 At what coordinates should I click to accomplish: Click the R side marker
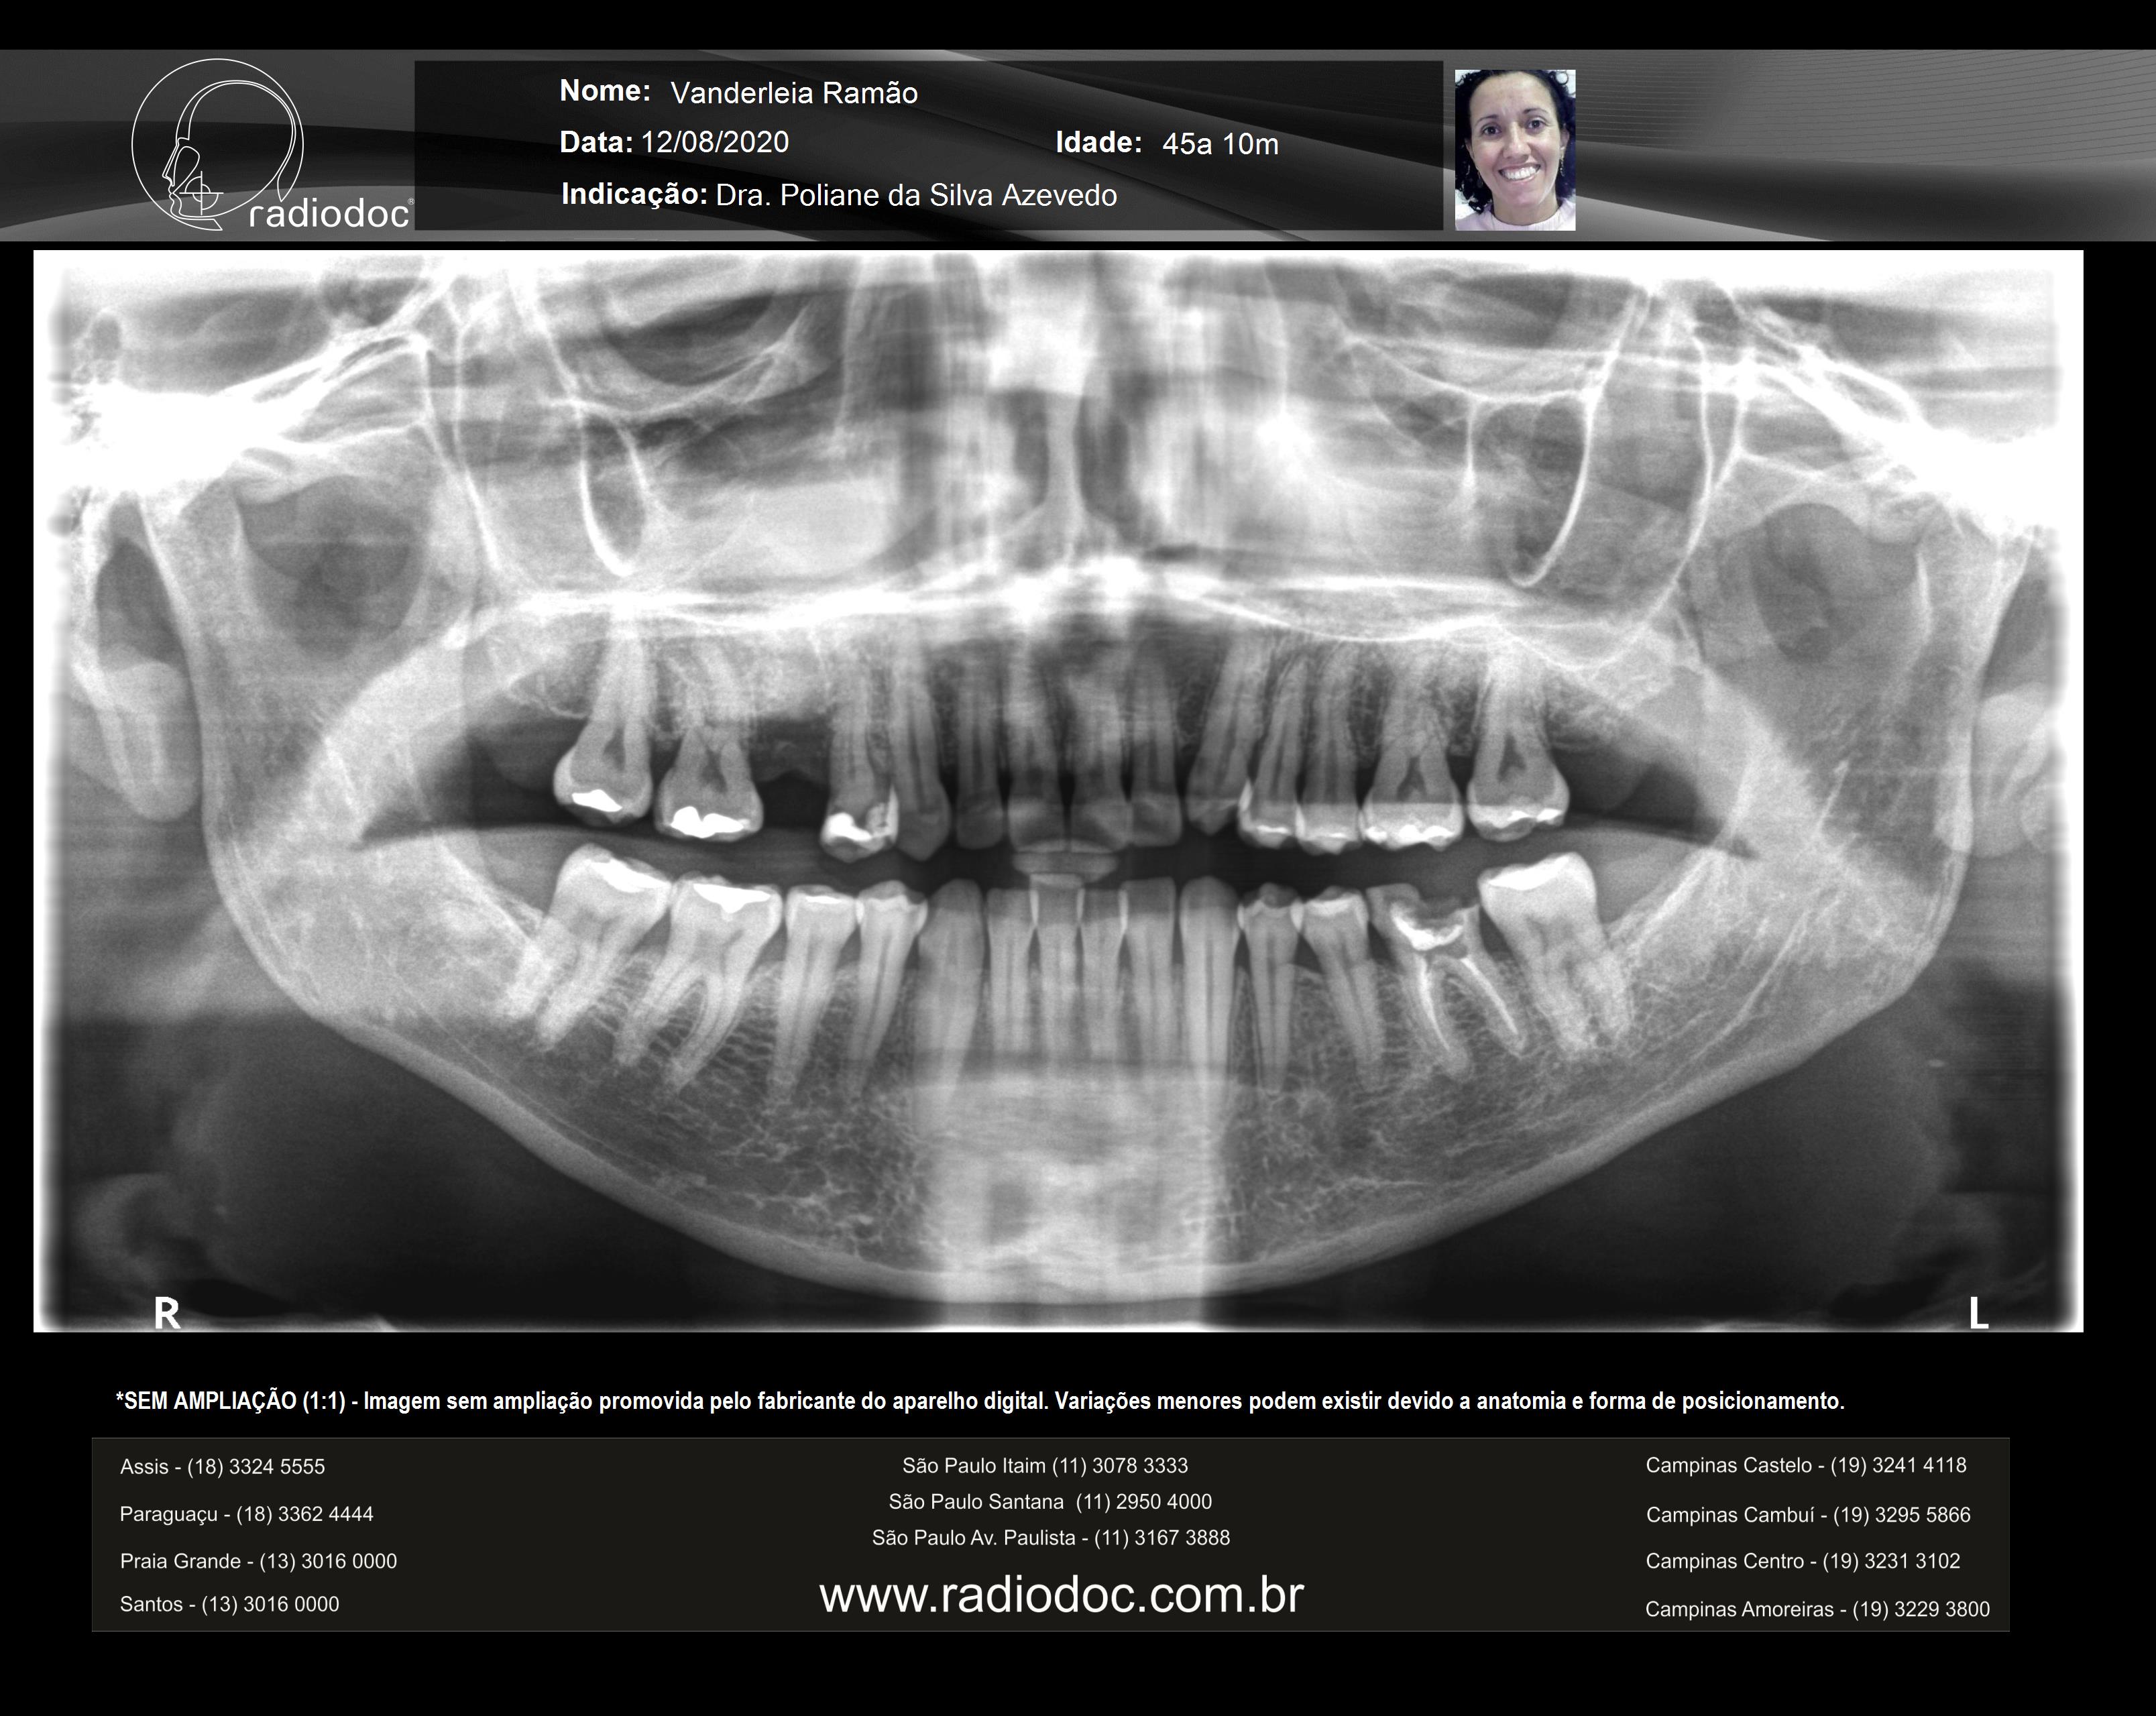pos(167,1313)
